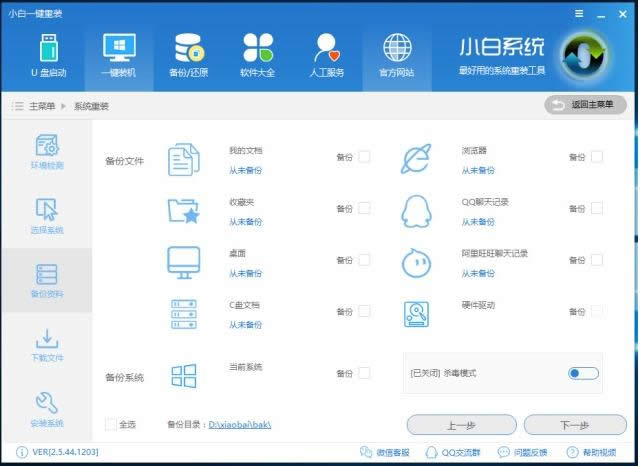
Task: Check 备份 for 桌面
Action: (364, 260)
